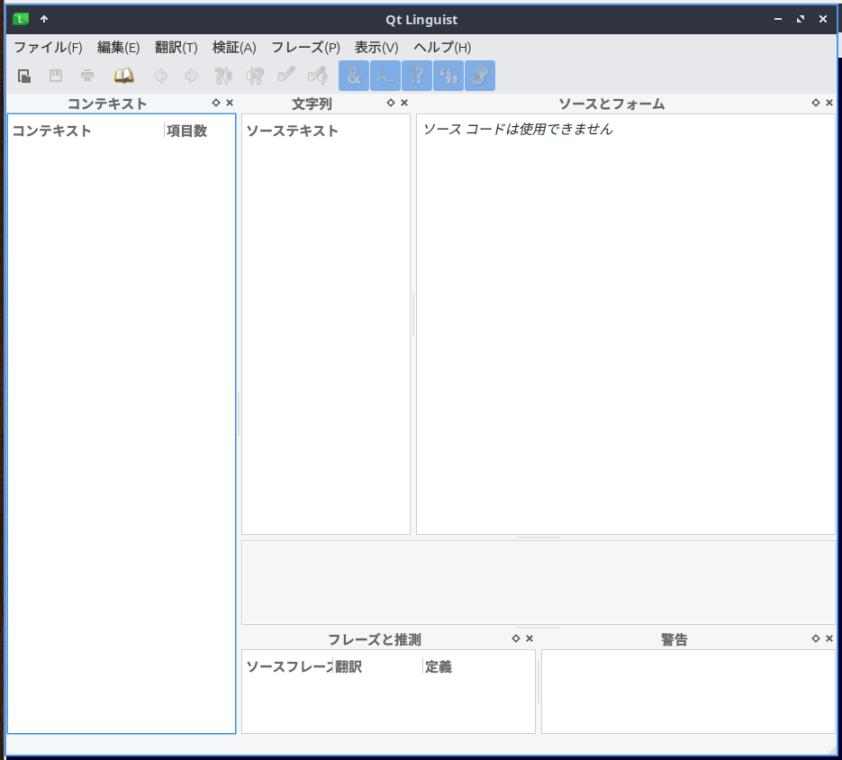Open the 翻訳(T) menu
This screenshot has width=842, height=760.
coord(176,48)
